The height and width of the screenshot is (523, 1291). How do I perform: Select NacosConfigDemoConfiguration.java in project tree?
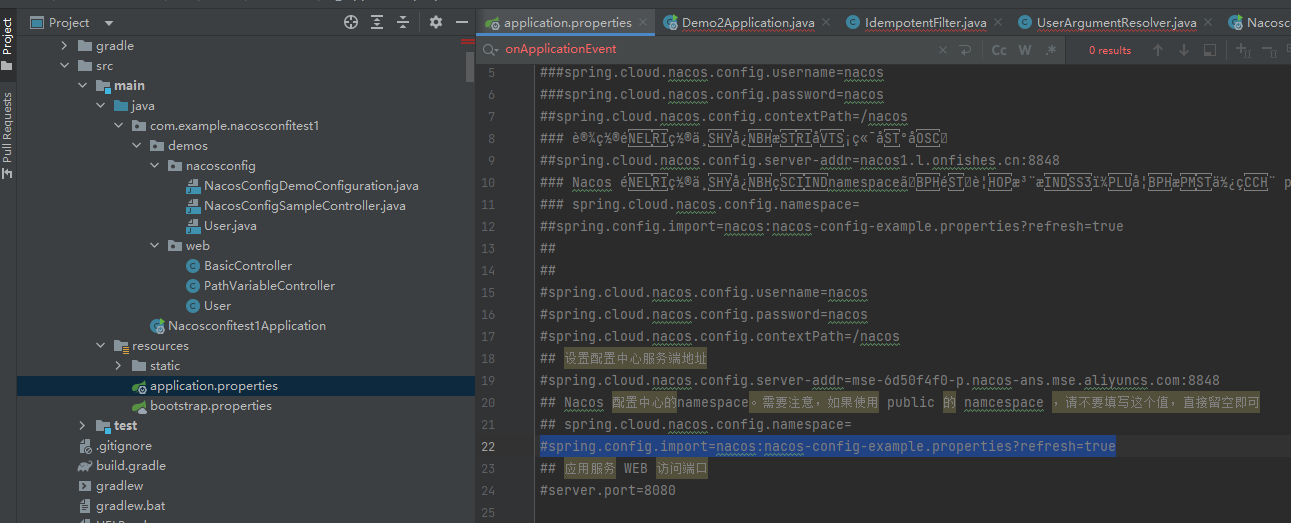pyautogui.click(x=311, y=186)
